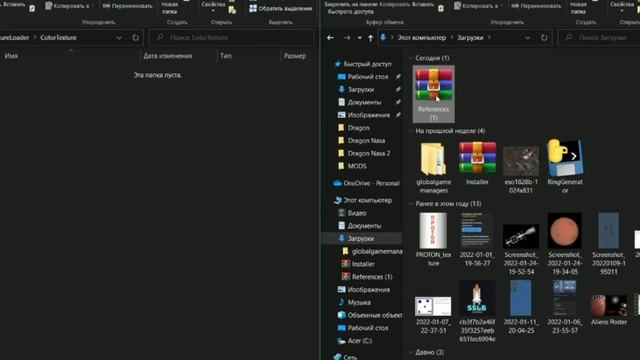
Task: Click the ColorTexture search field
Action: click(x=232, y=38)
